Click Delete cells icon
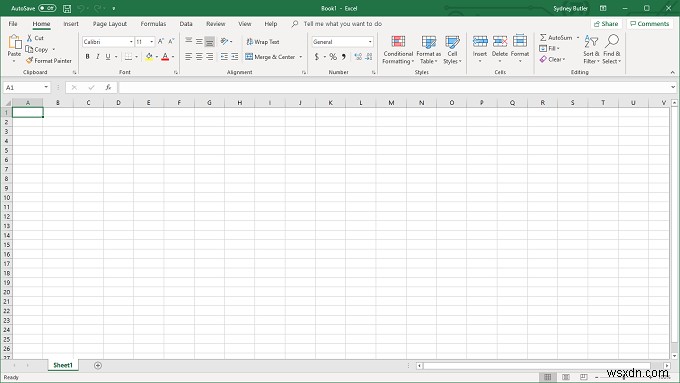This screenshot has height=383, width=680. tap(500, 42)
